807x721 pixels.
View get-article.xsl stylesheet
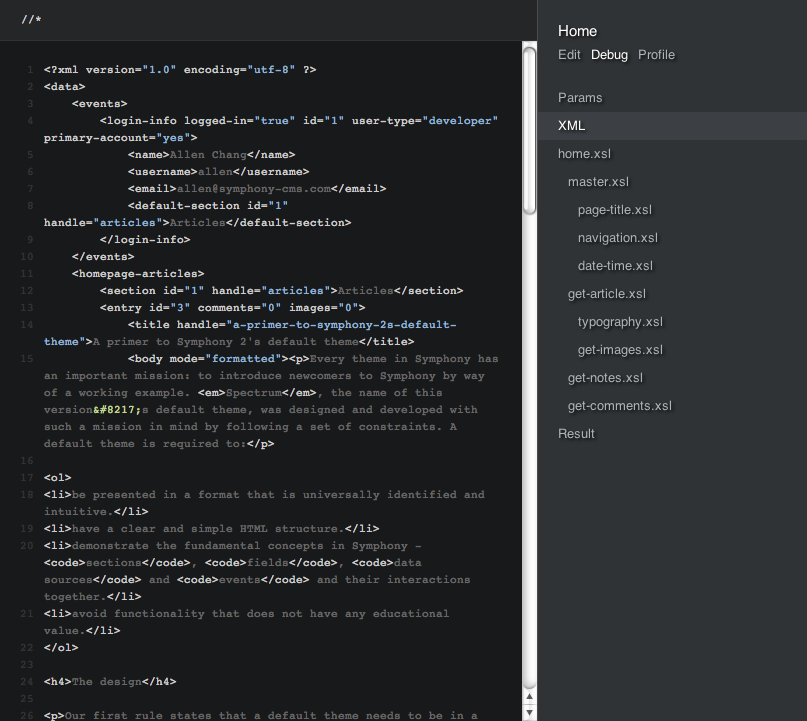[x=606, y=294]
